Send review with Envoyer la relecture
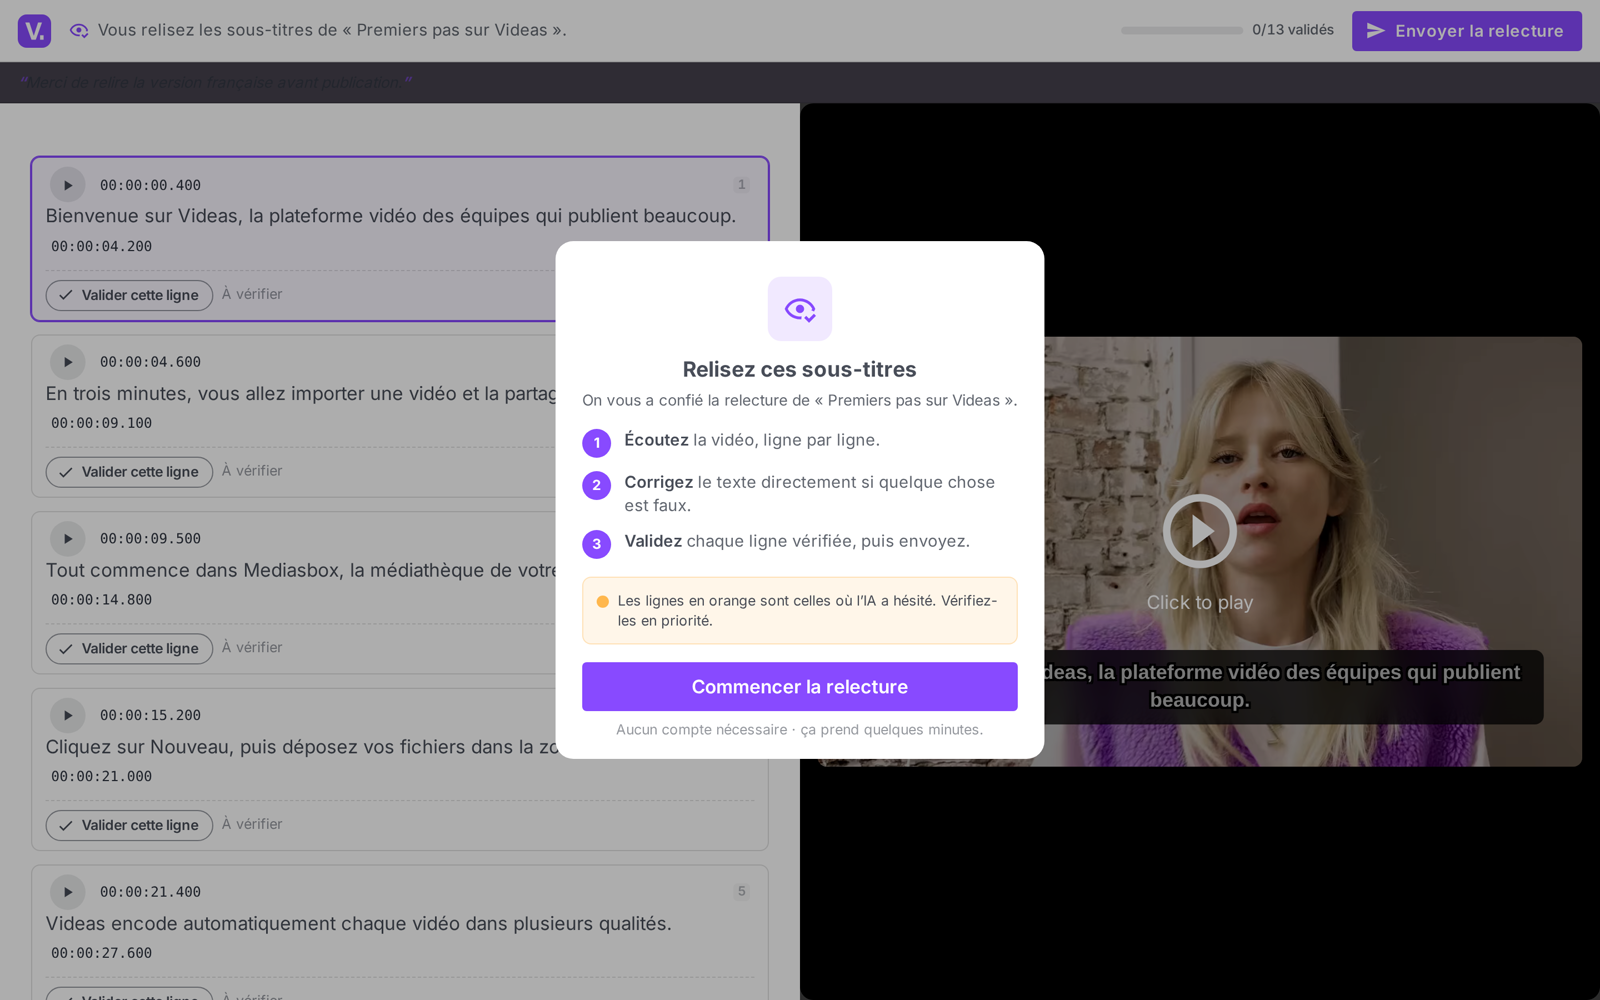The image size is (1600, 1000). pos(1466,31)
